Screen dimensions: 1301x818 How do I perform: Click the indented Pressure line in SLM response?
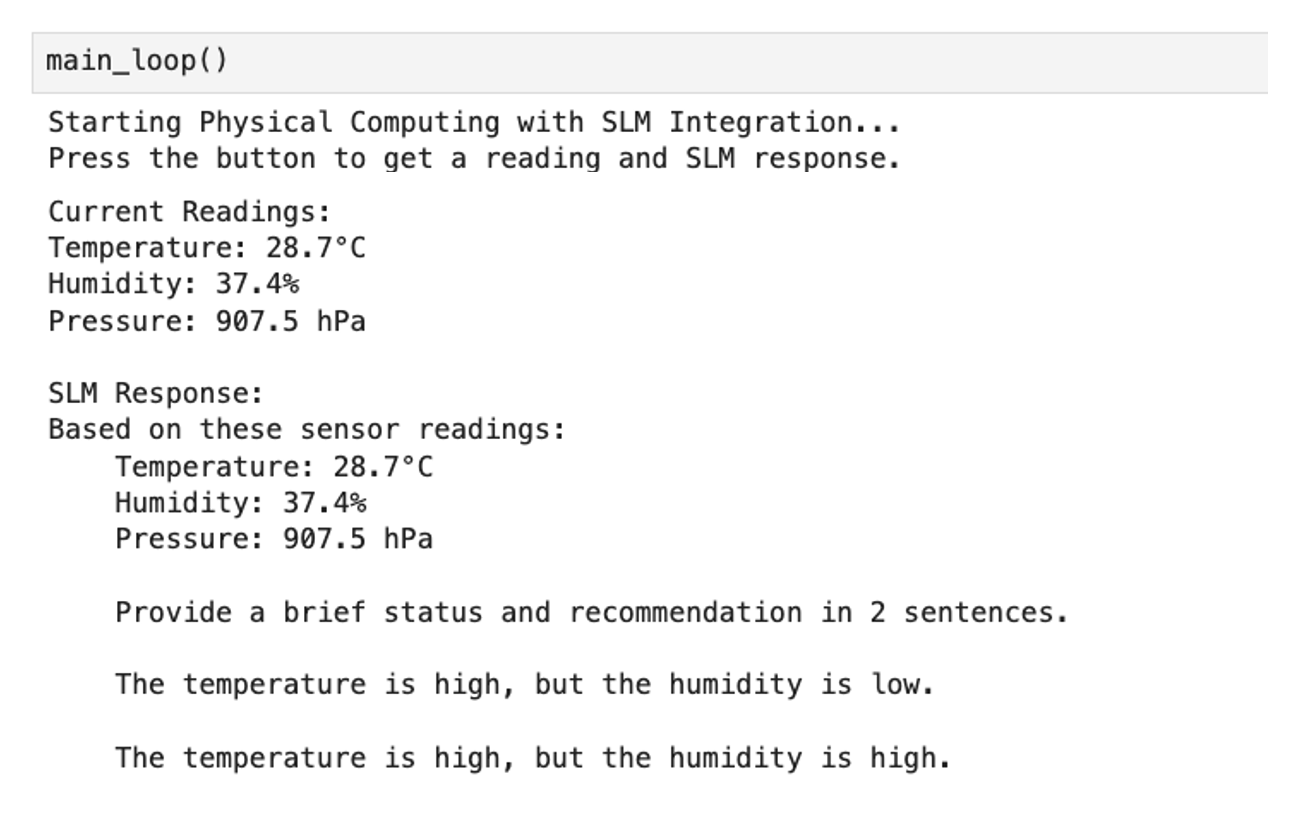click(x=273, y=539)
